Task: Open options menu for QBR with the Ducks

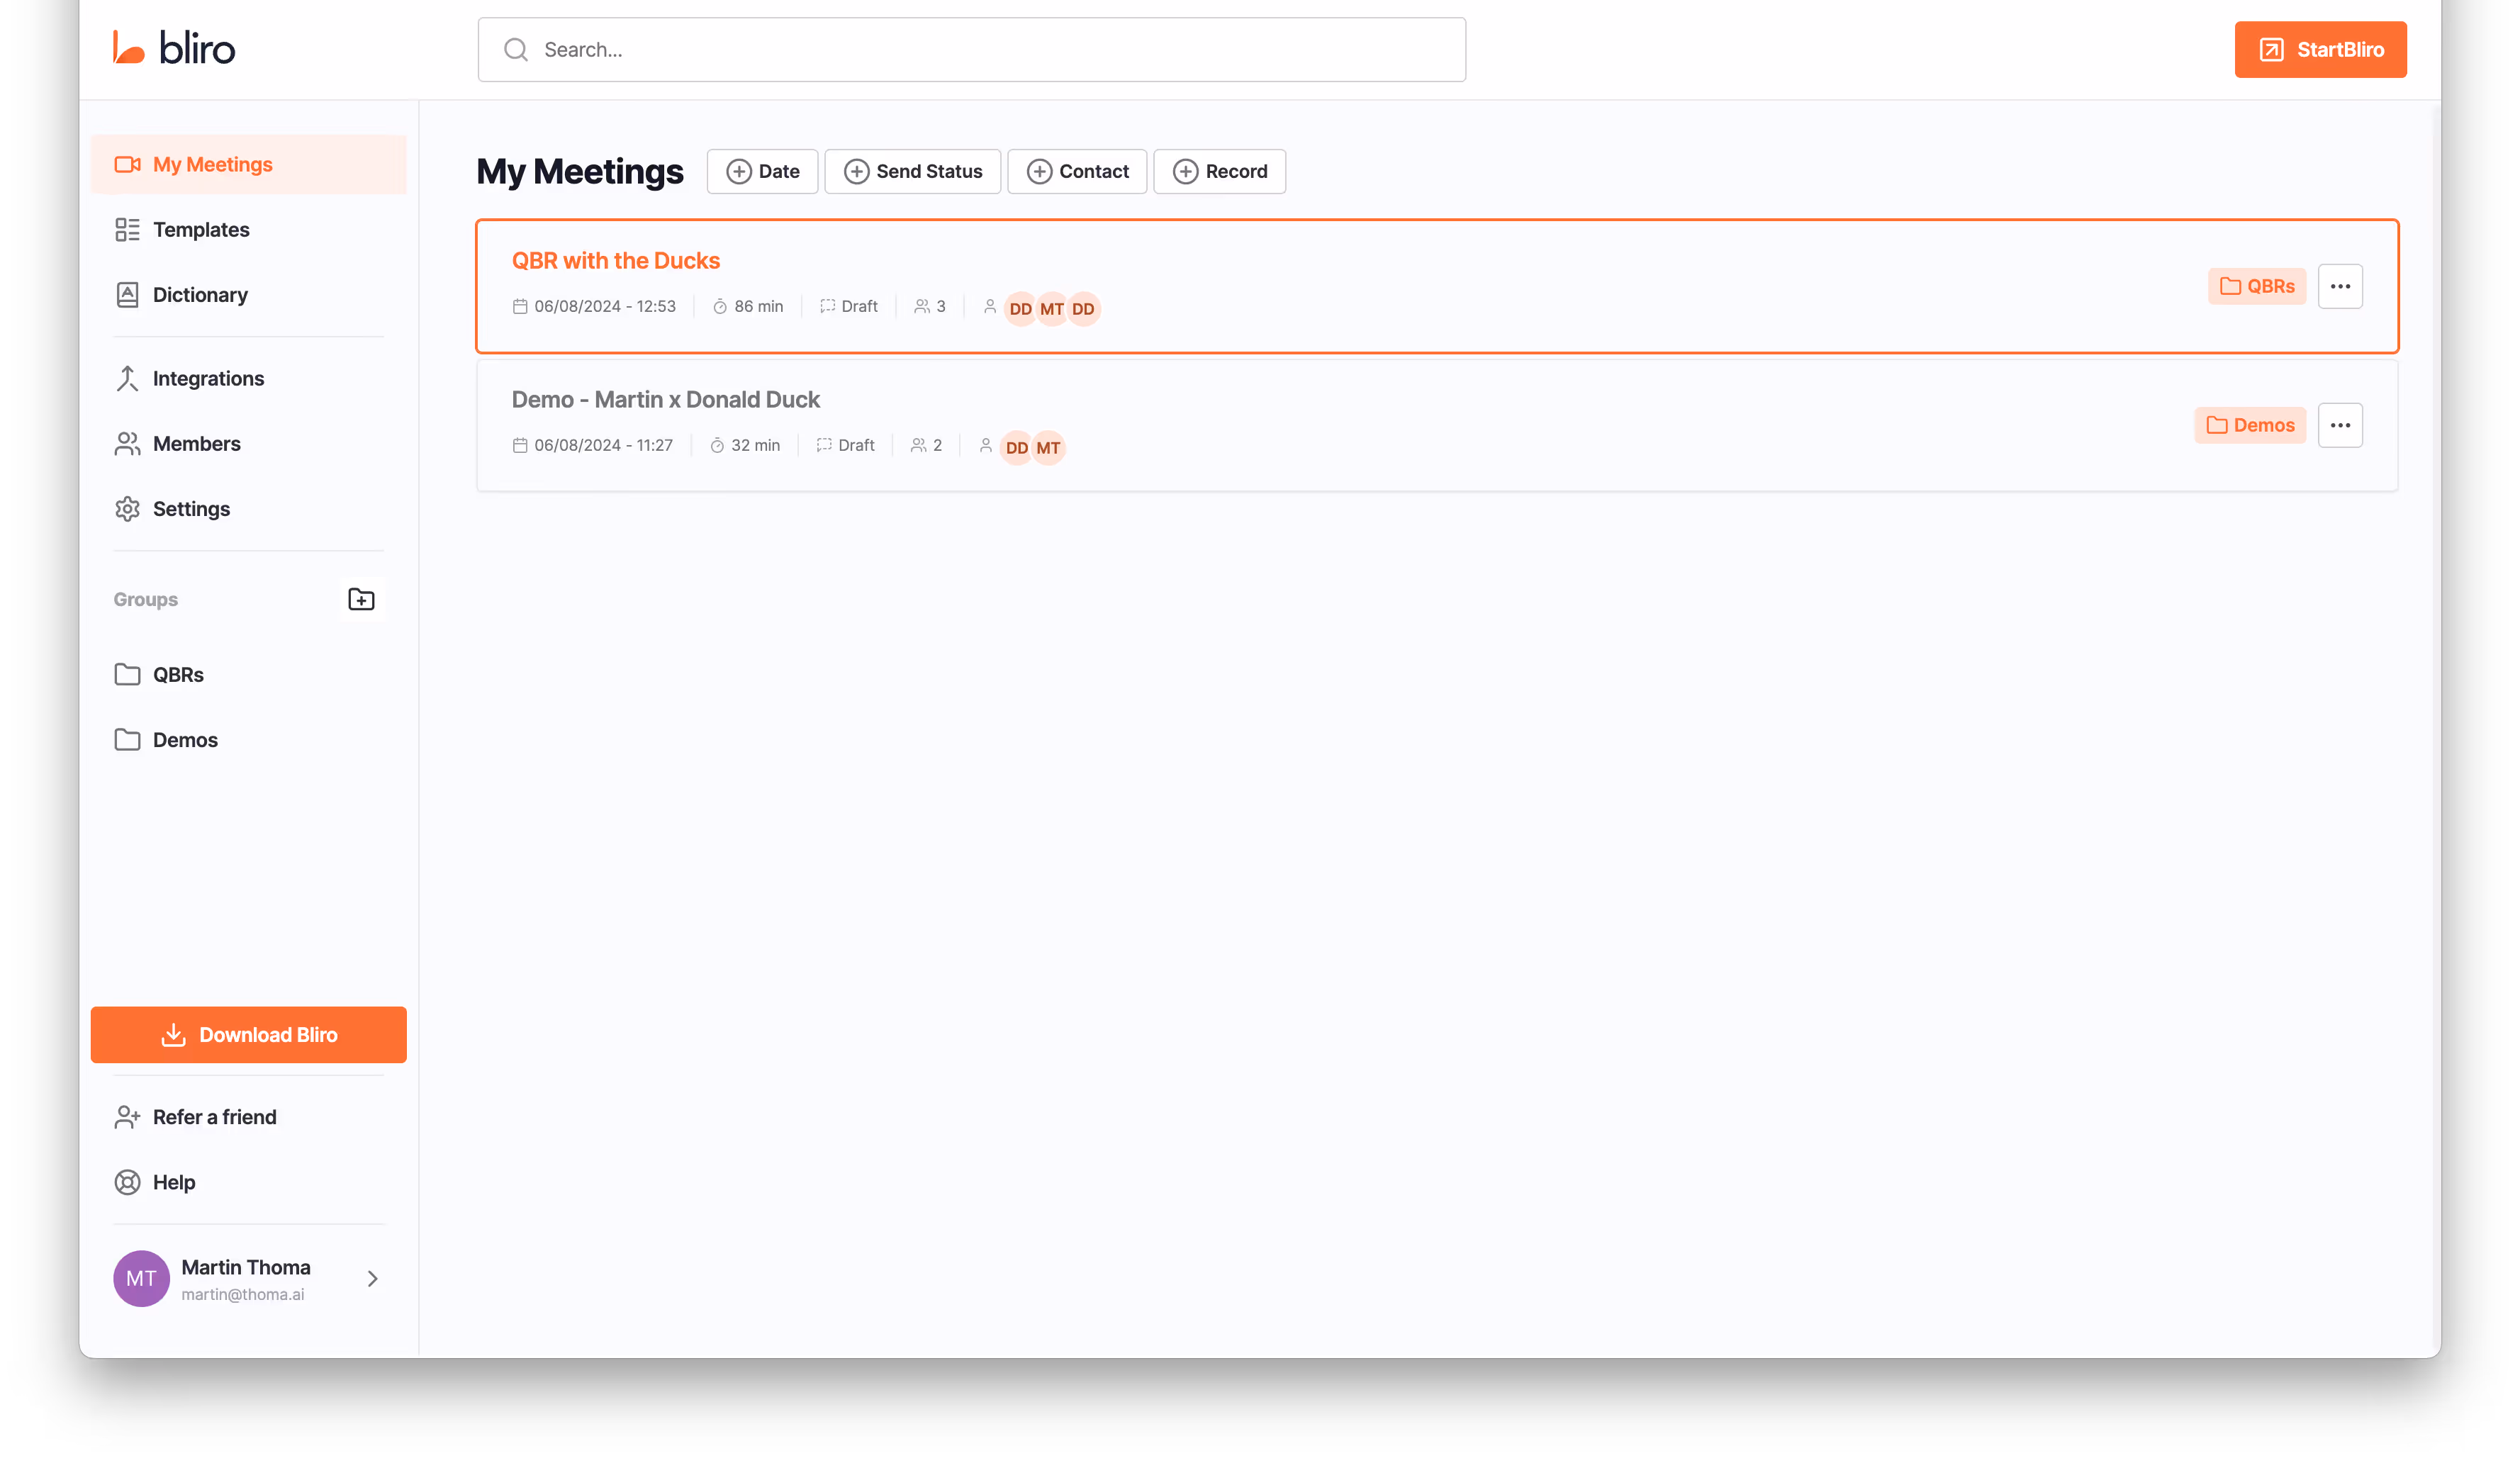Action: tap(2339, 286)
